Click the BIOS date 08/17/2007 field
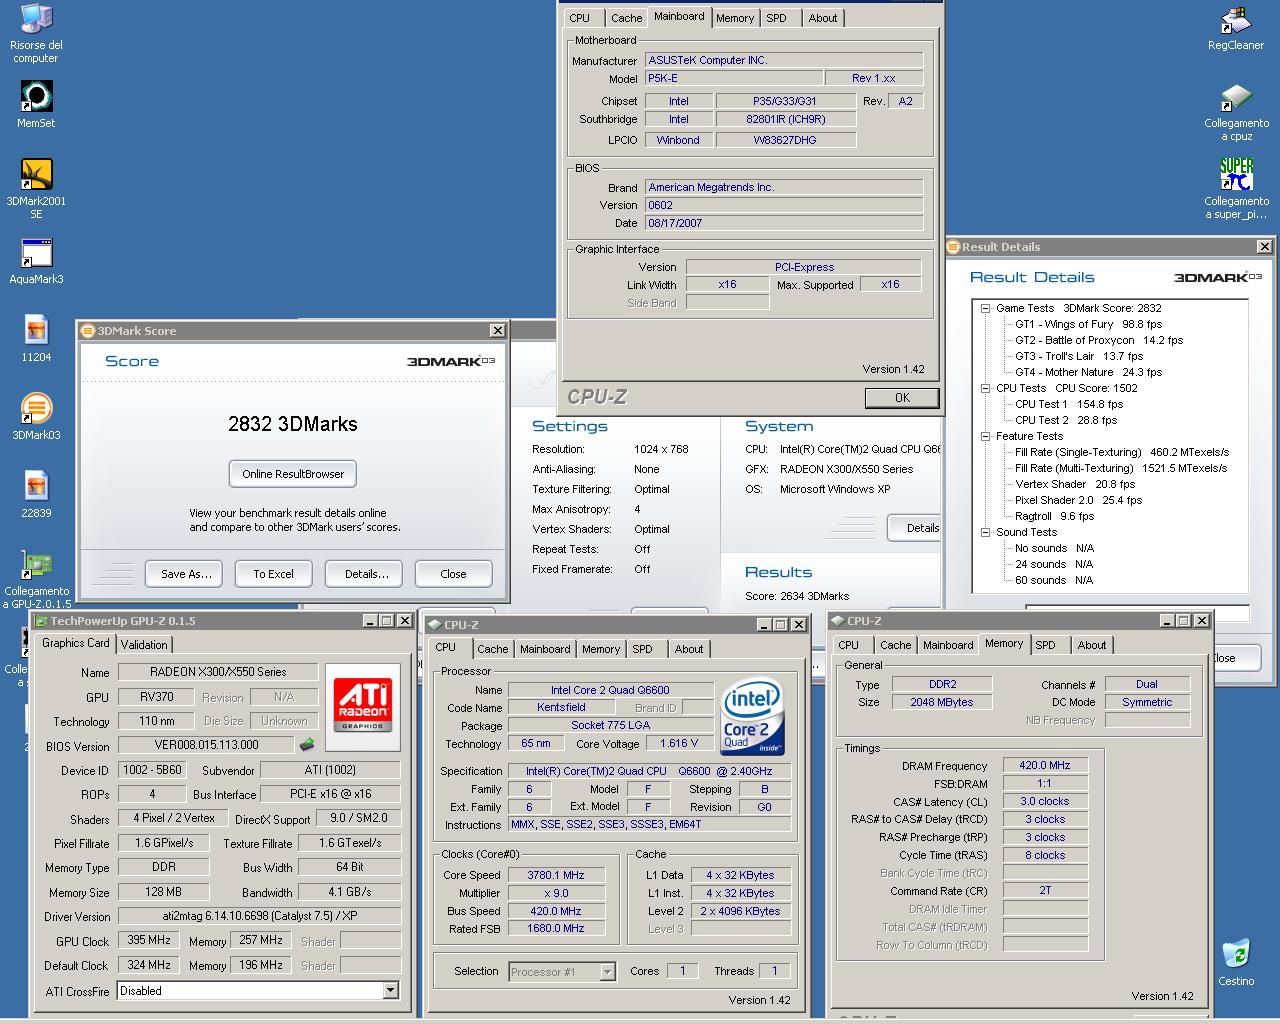 [x=784, y=223]
